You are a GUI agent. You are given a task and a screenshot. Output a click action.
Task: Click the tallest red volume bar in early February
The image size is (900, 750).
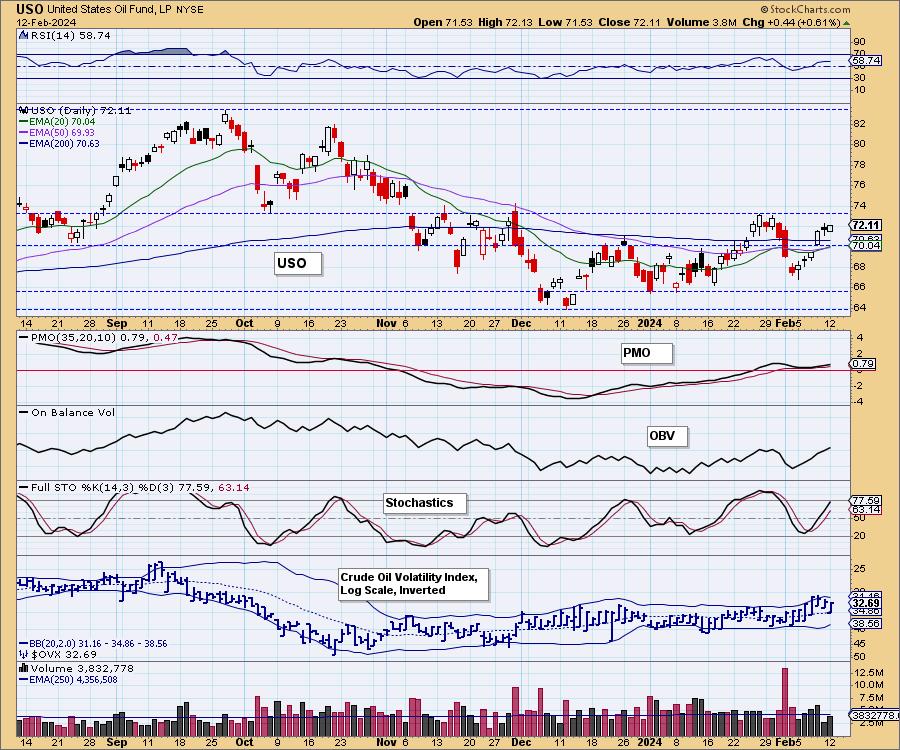pos(785,702)
